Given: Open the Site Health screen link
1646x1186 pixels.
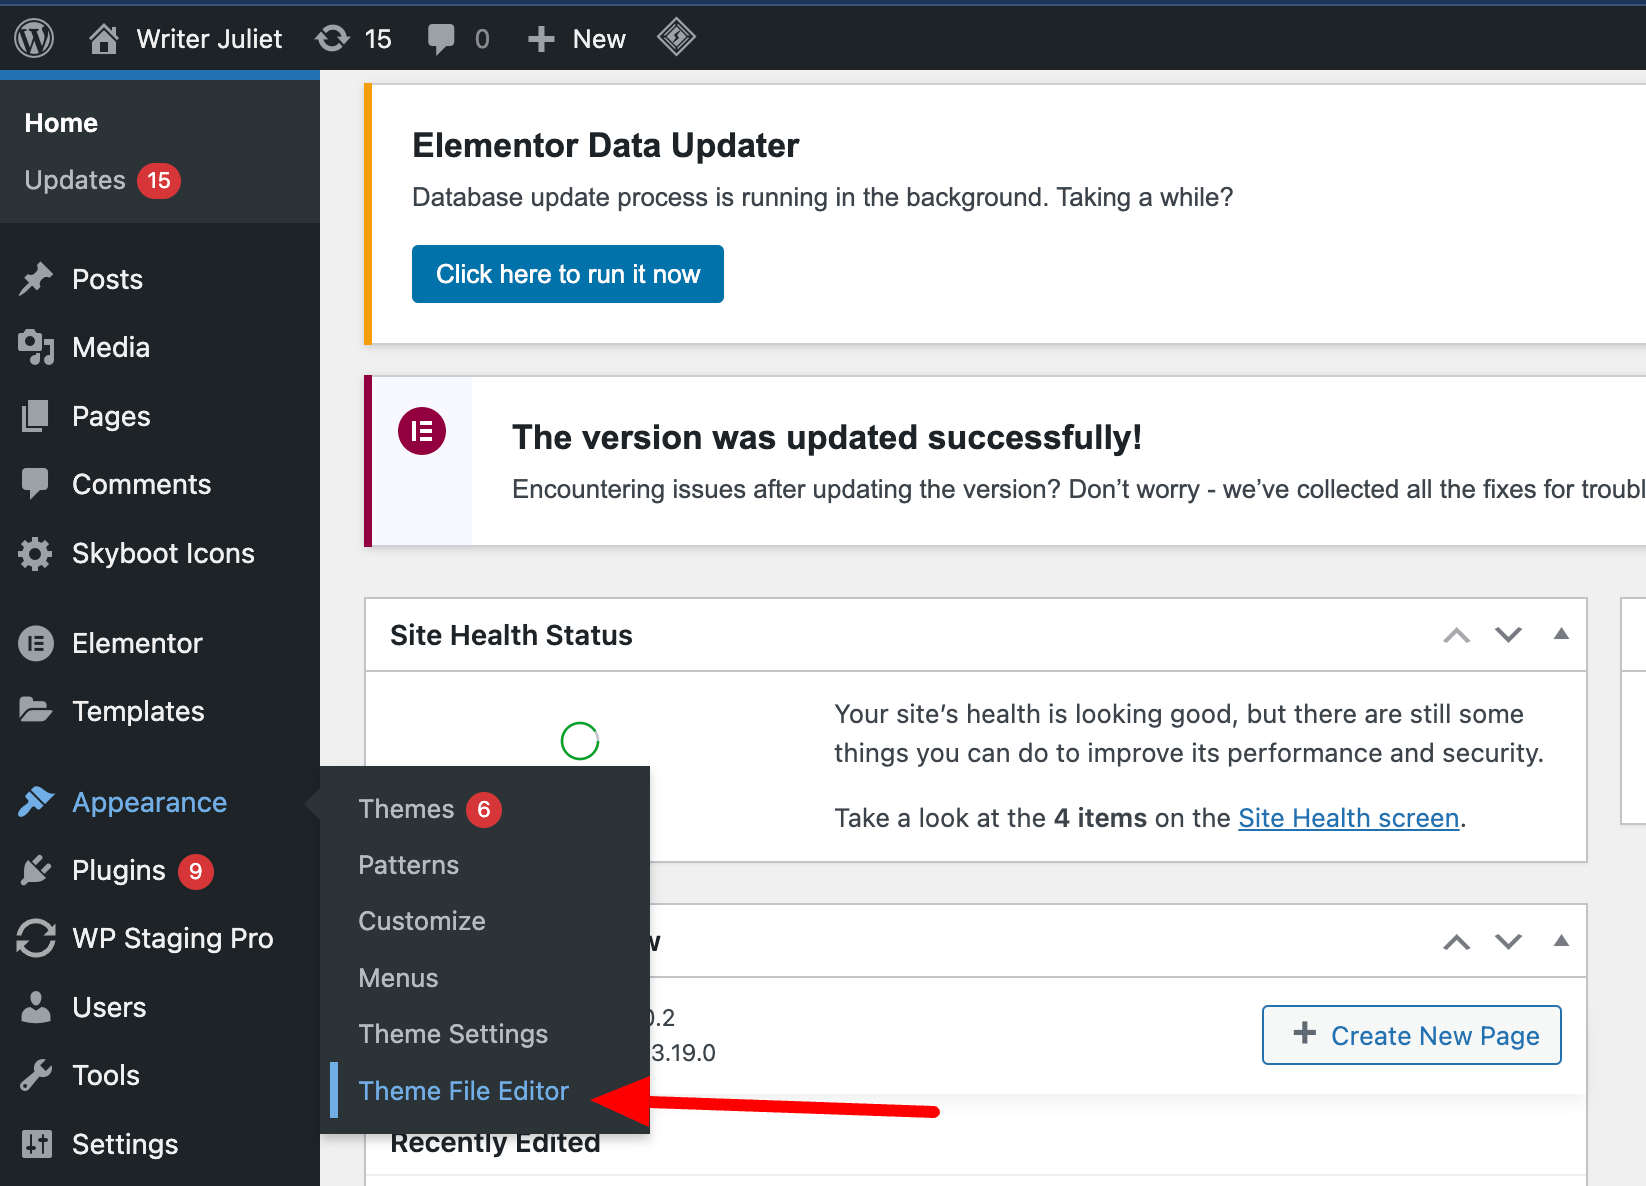Looking at the screenshot, I should click(1348, 818).
